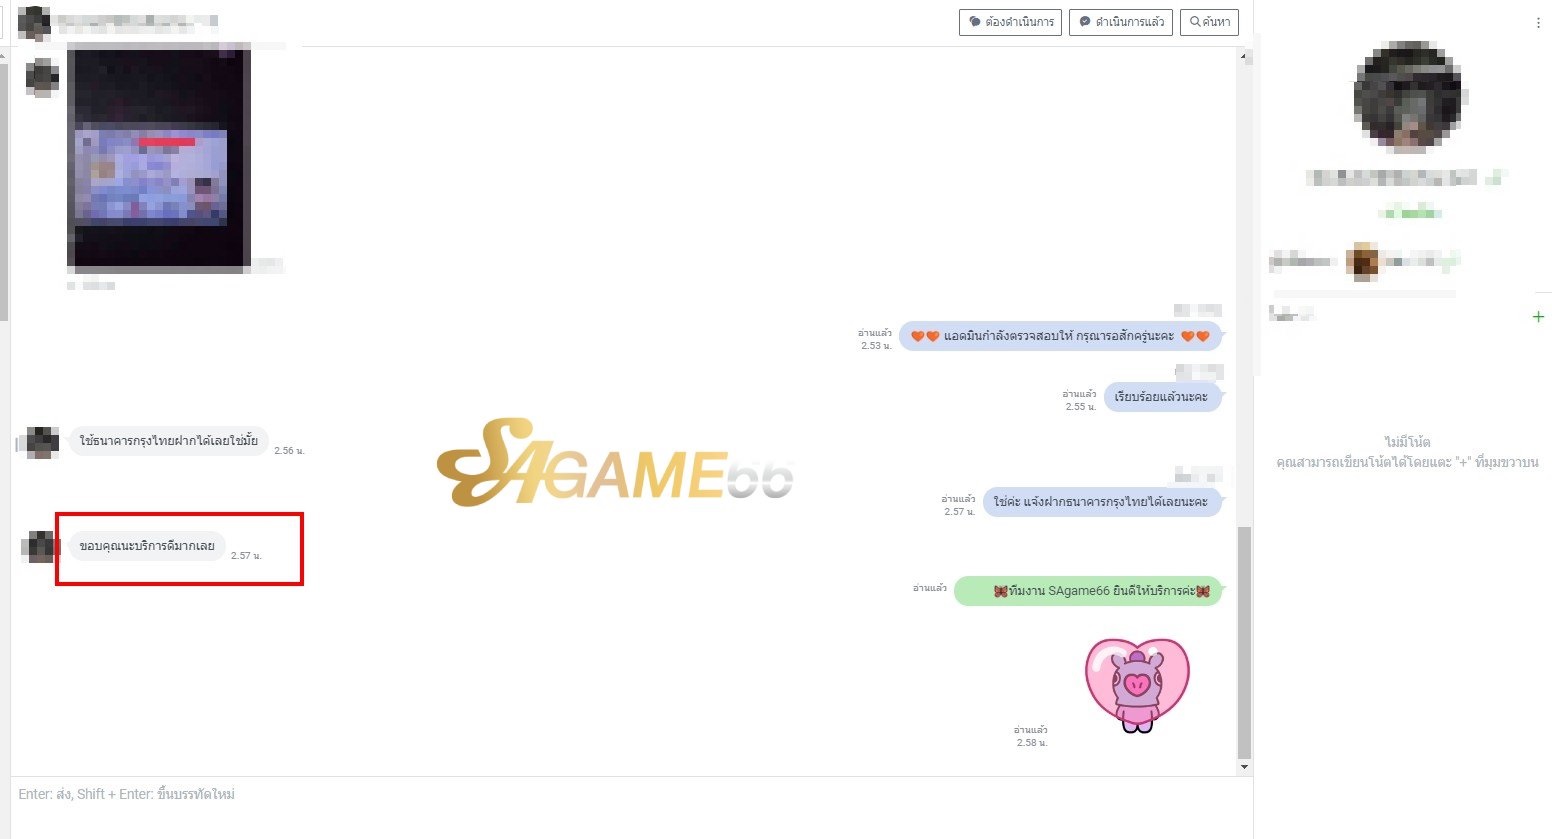
Task: Click the chat header avatar
Action: pyautogui.click(x=34, y=22)
